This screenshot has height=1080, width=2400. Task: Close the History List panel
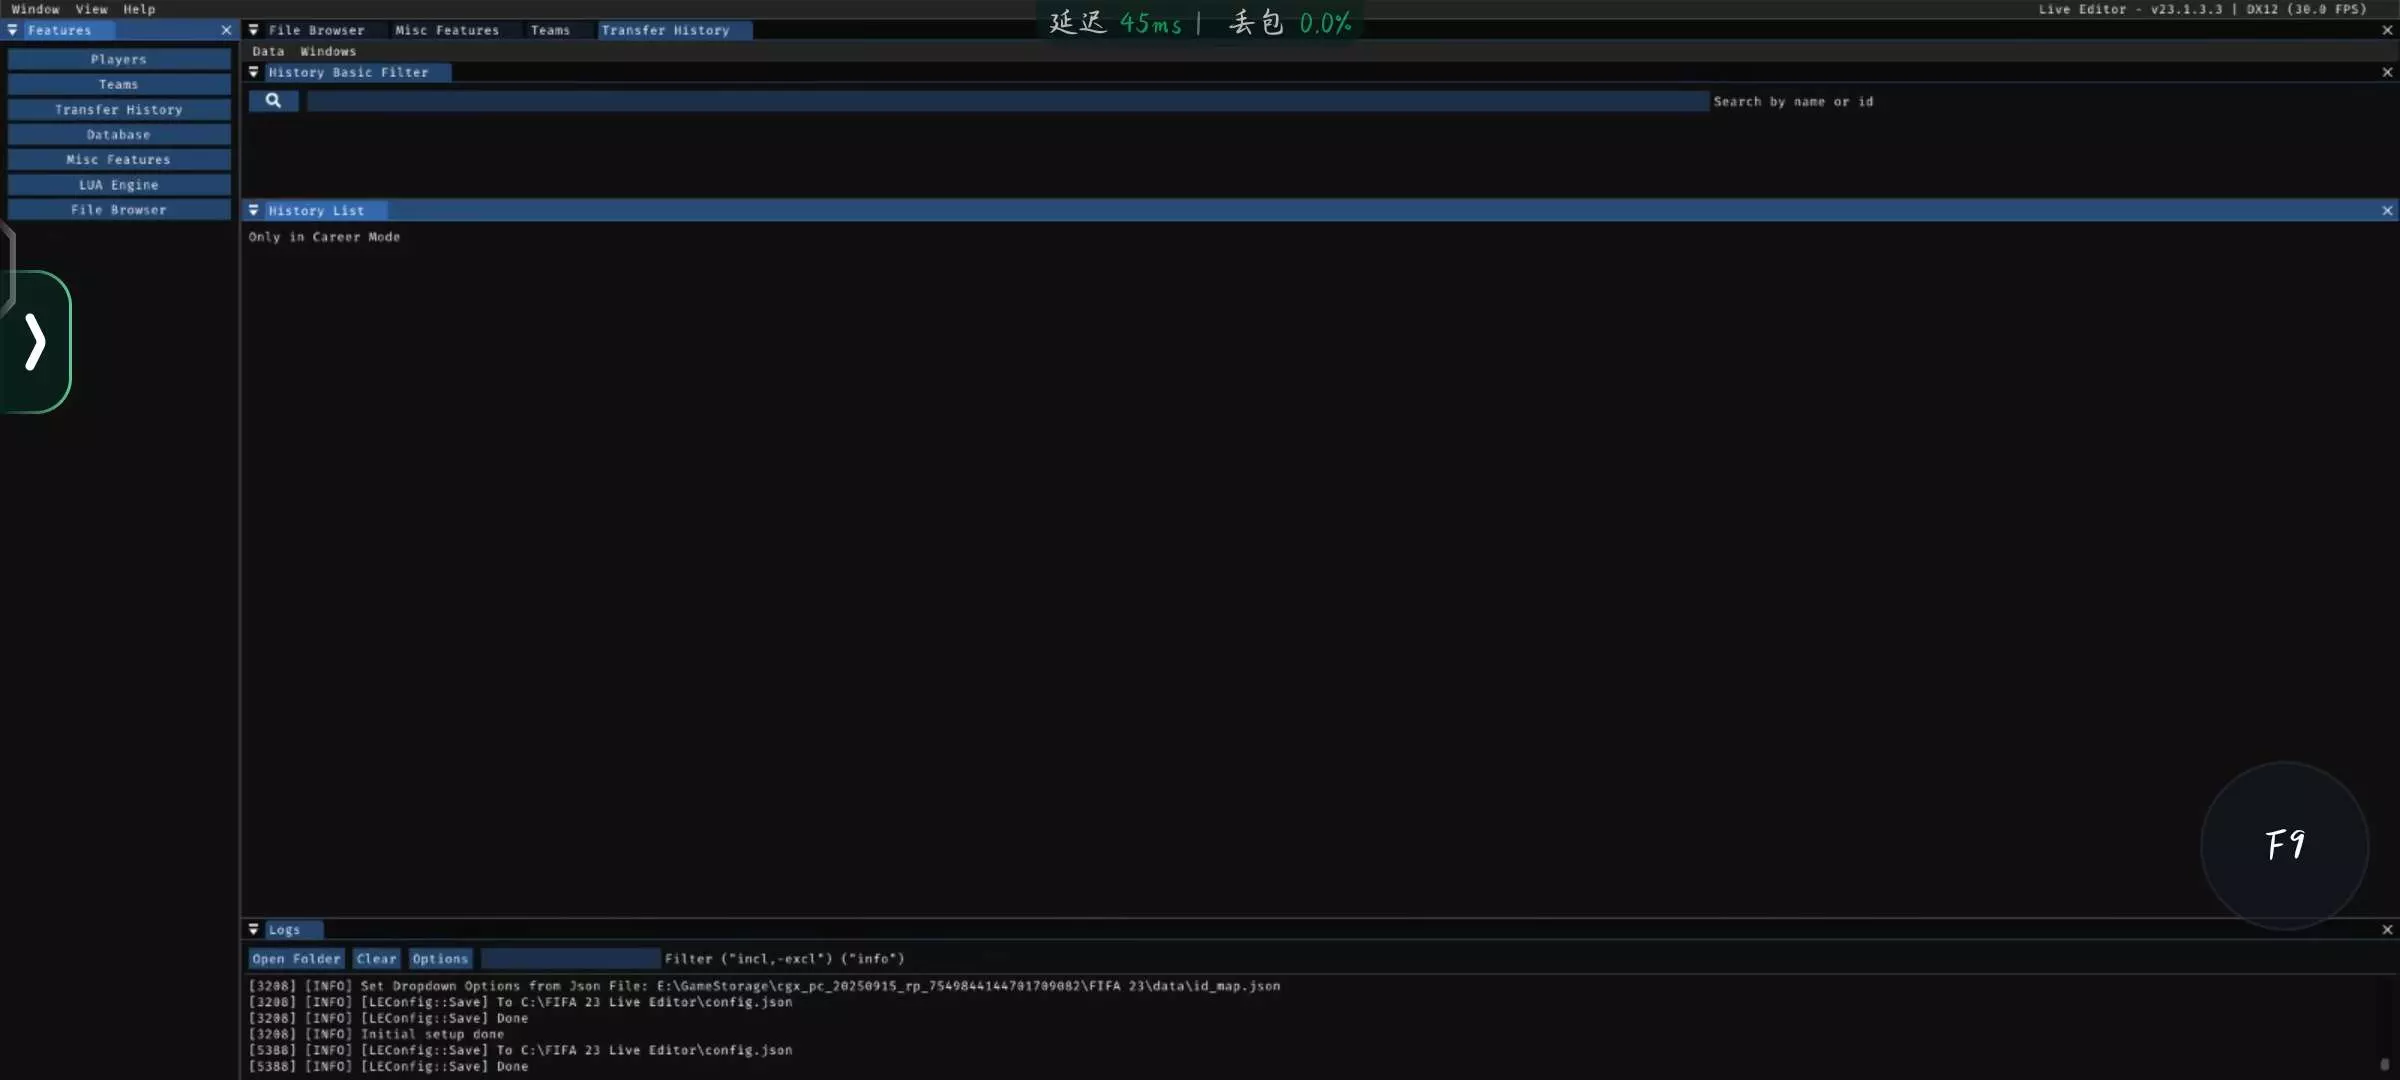(x=2387, y=210)
